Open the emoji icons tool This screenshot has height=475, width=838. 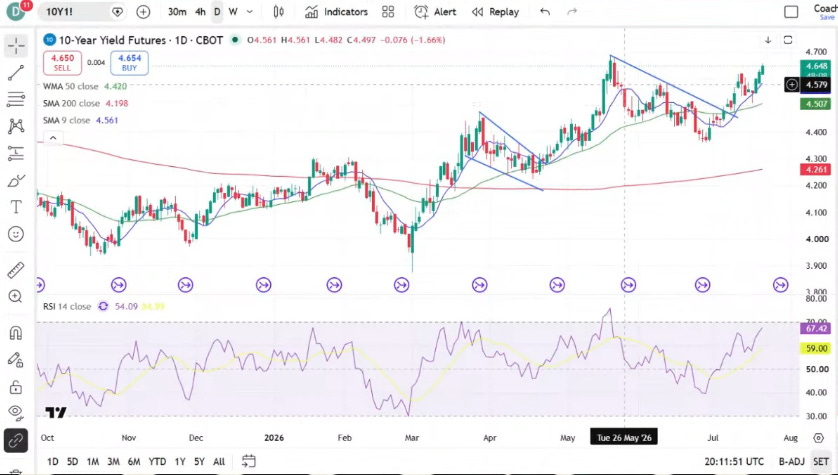tap(16, 234)
